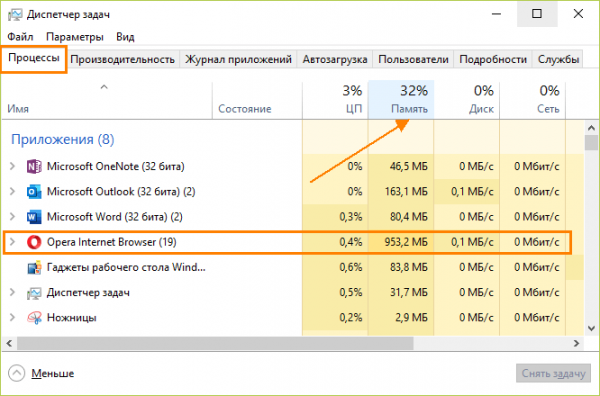The width and height of the screenshot is (600, 396).
Task: Click the Microsoft Word icon
Action: tap(34, 217)
